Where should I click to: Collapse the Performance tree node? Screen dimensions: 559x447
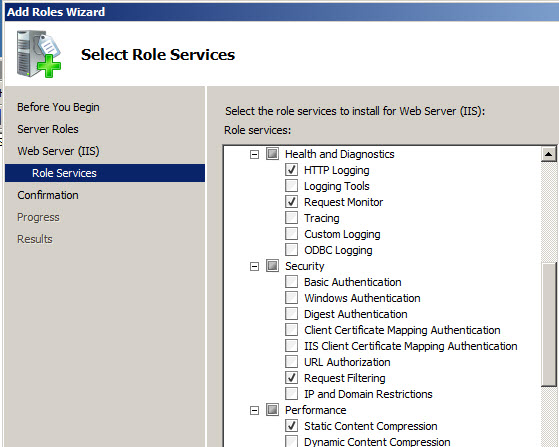click(x=254, y=411)
